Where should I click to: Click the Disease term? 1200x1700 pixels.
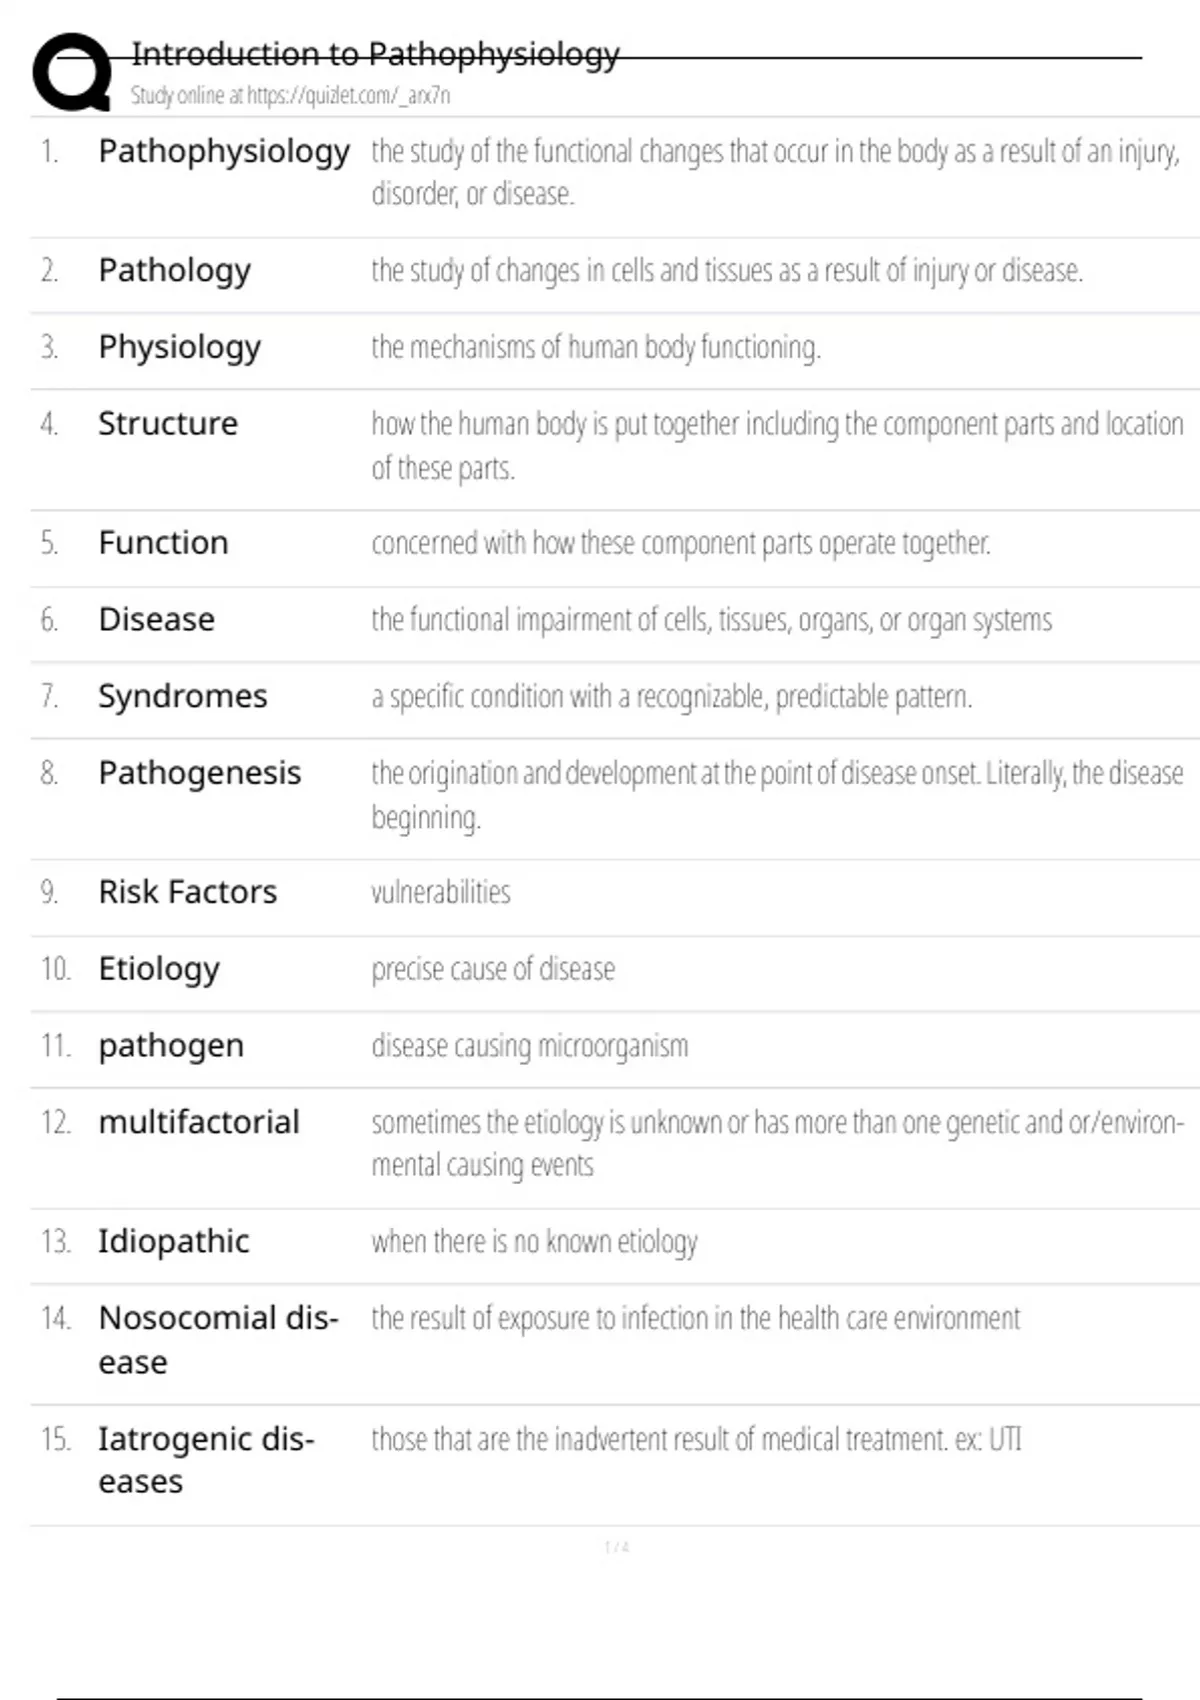pyautogui.click(x=156, y=620)
